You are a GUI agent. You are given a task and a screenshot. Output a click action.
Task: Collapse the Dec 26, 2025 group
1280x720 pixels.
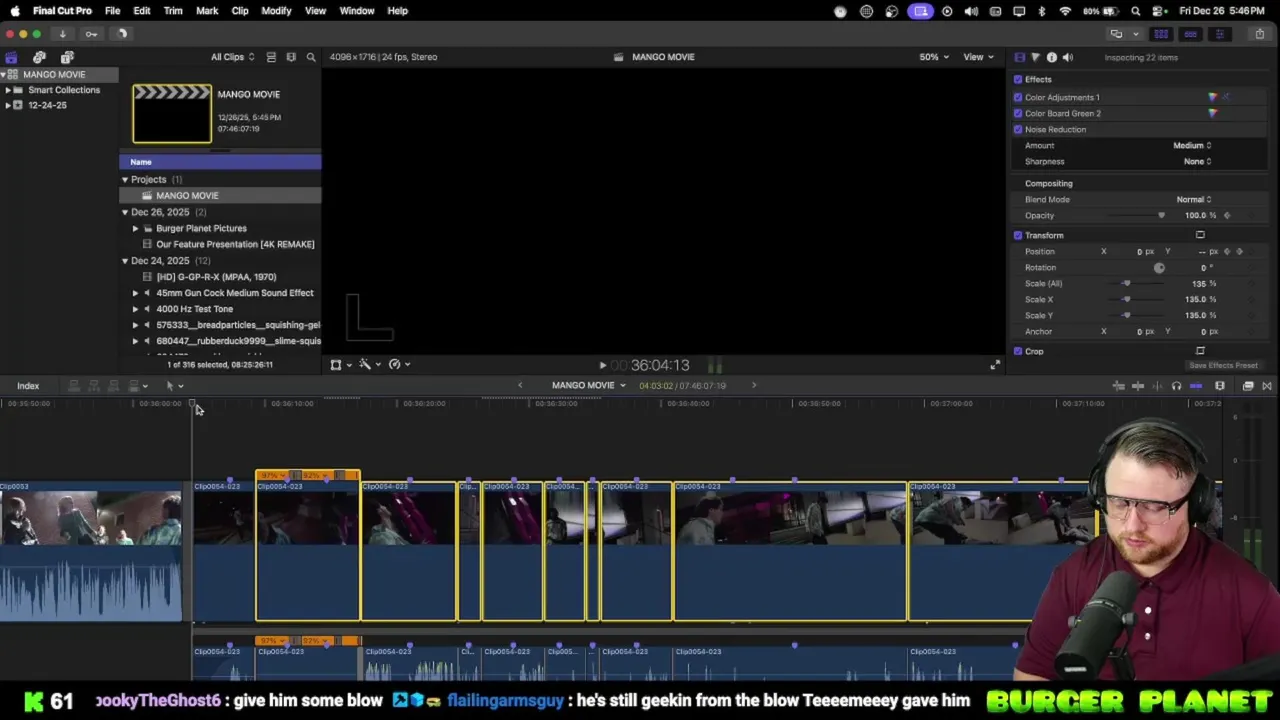(x=125, y=212)
